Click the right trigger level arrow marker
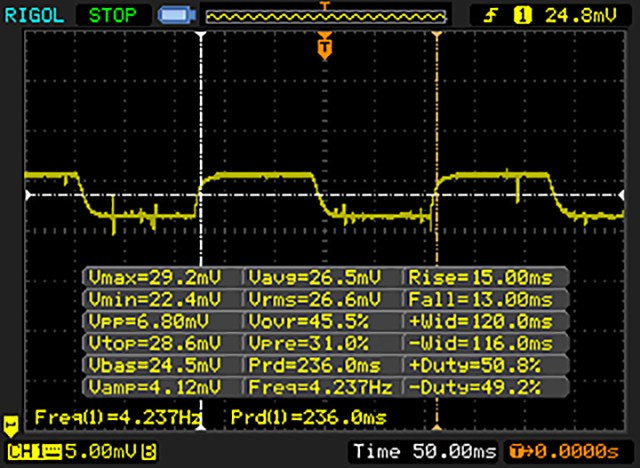Screen dimensions: 640x468 [621, 195]
